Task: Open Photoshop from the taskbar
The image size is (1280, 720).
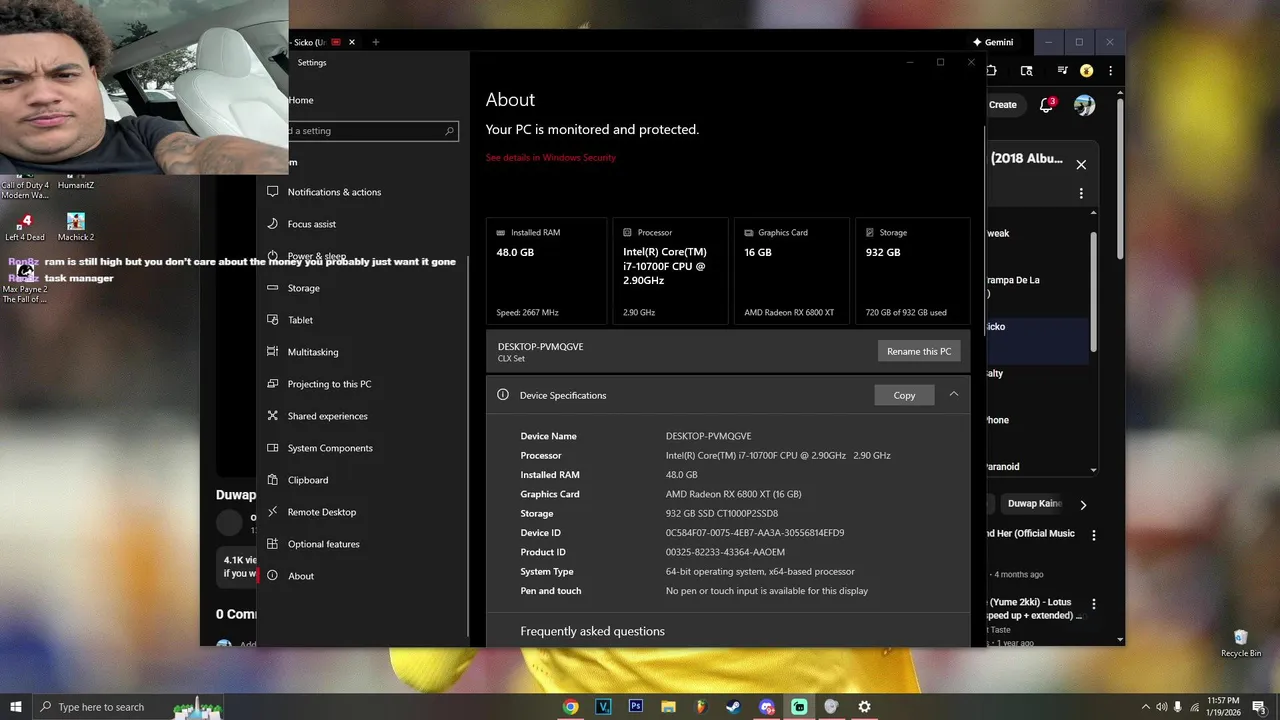Action: [x=635, y=707]
